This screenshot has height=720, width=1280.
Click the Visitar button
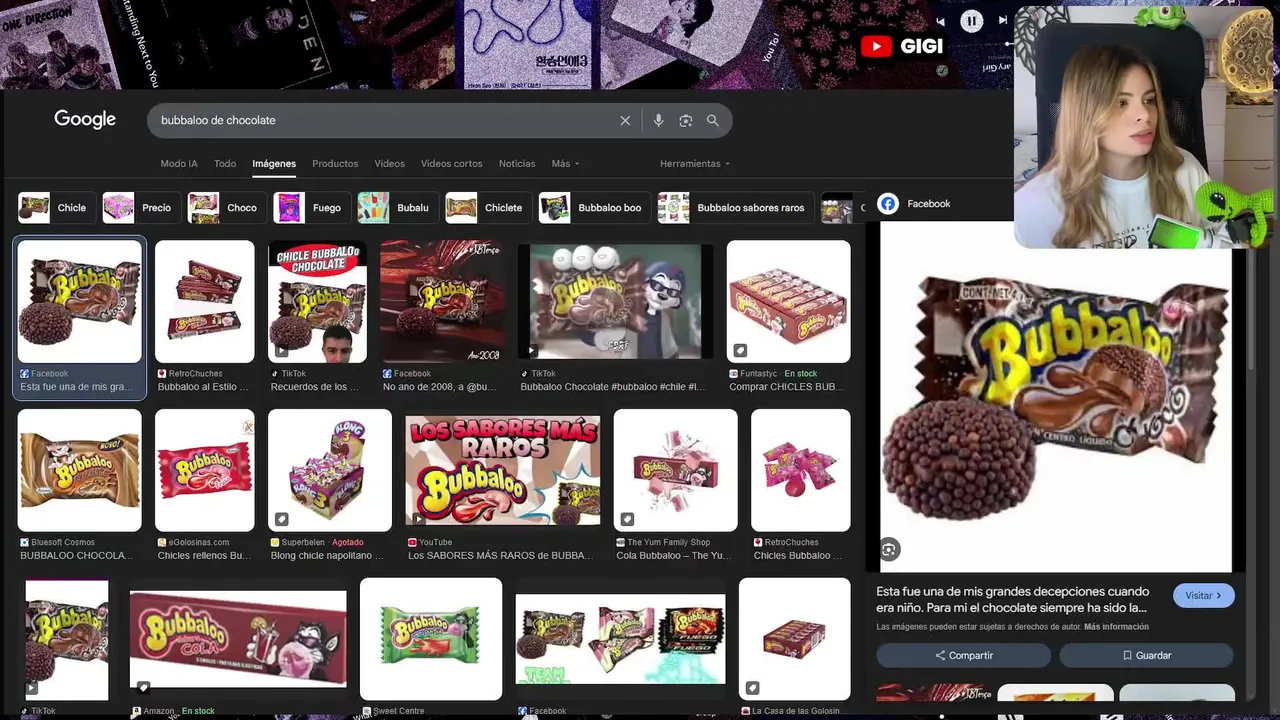click(1204, 596)
